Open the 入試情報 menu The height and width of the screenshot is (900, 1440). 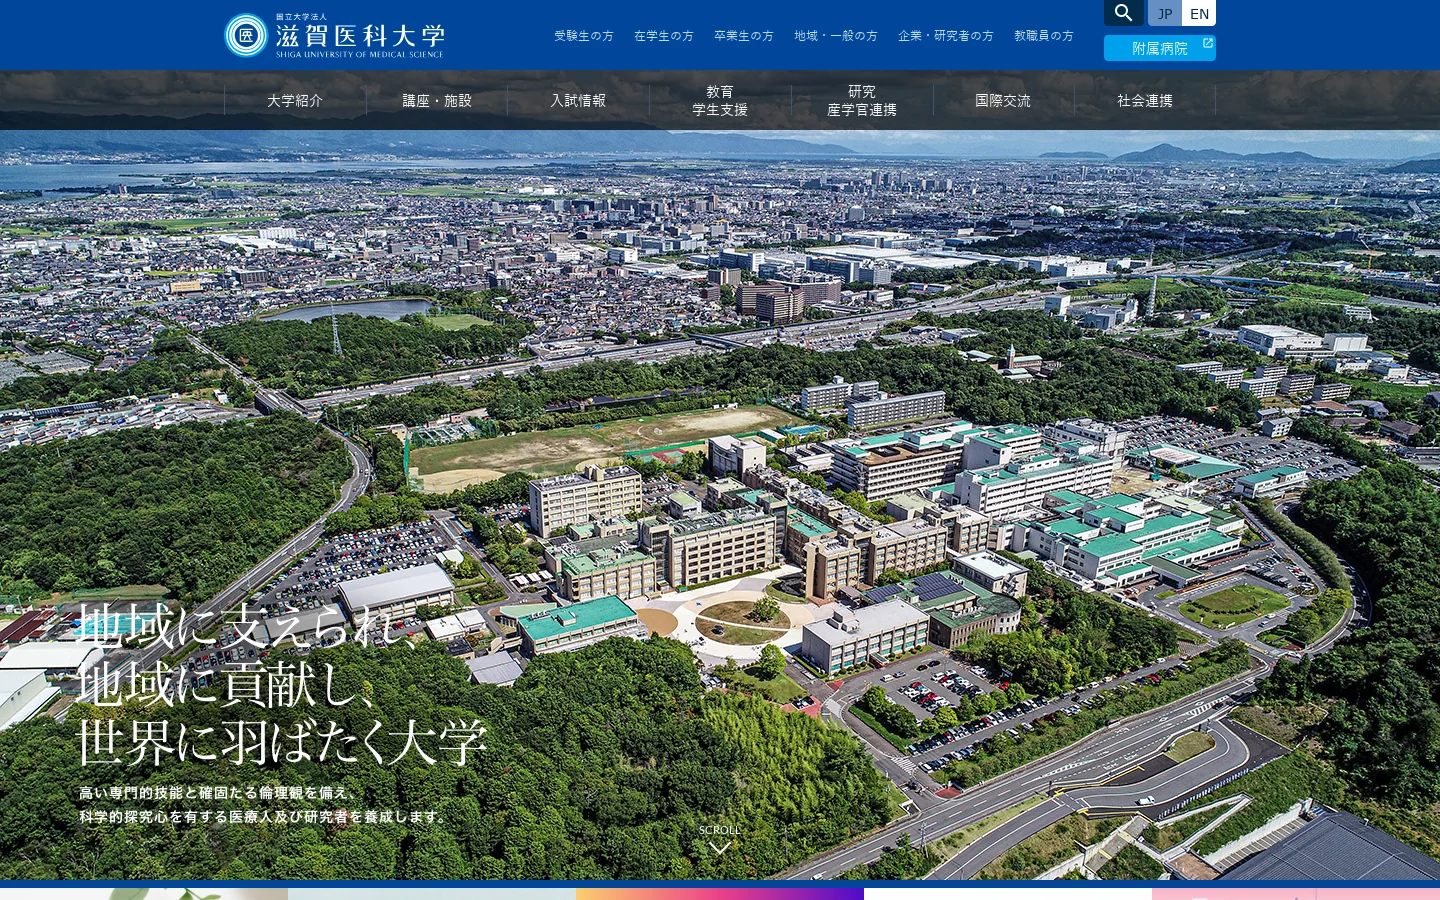click(578, 100)
